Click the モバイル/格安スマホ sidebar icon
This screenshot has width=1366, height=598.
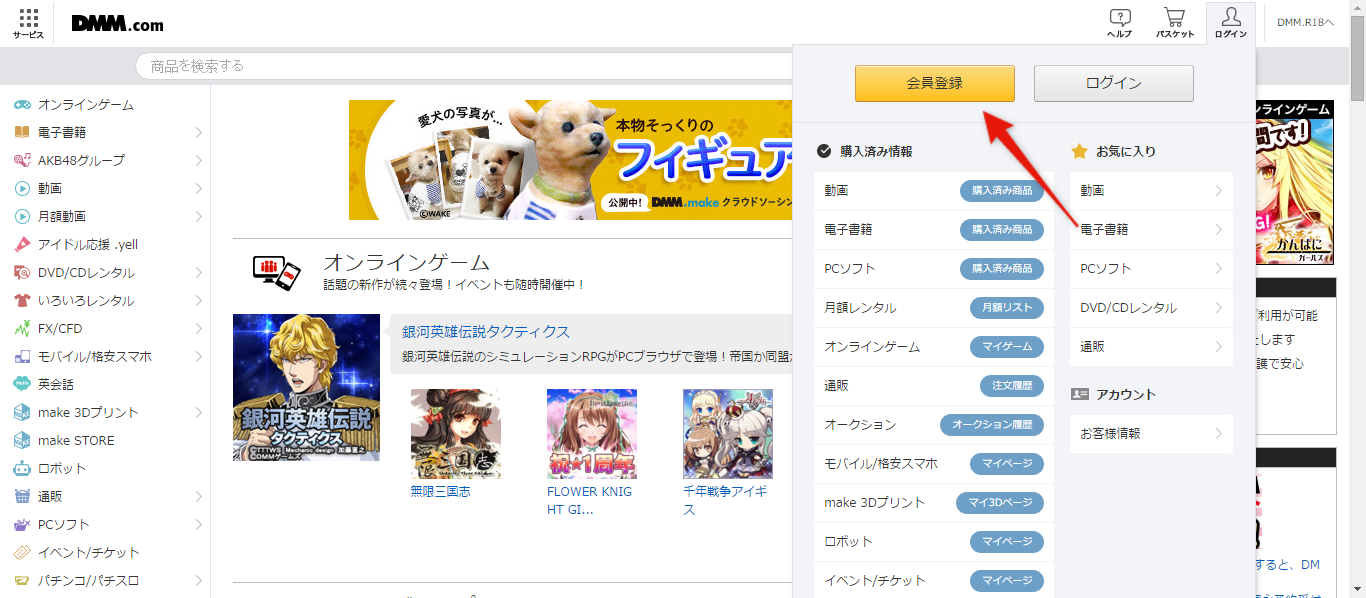(x=21, y=356)
